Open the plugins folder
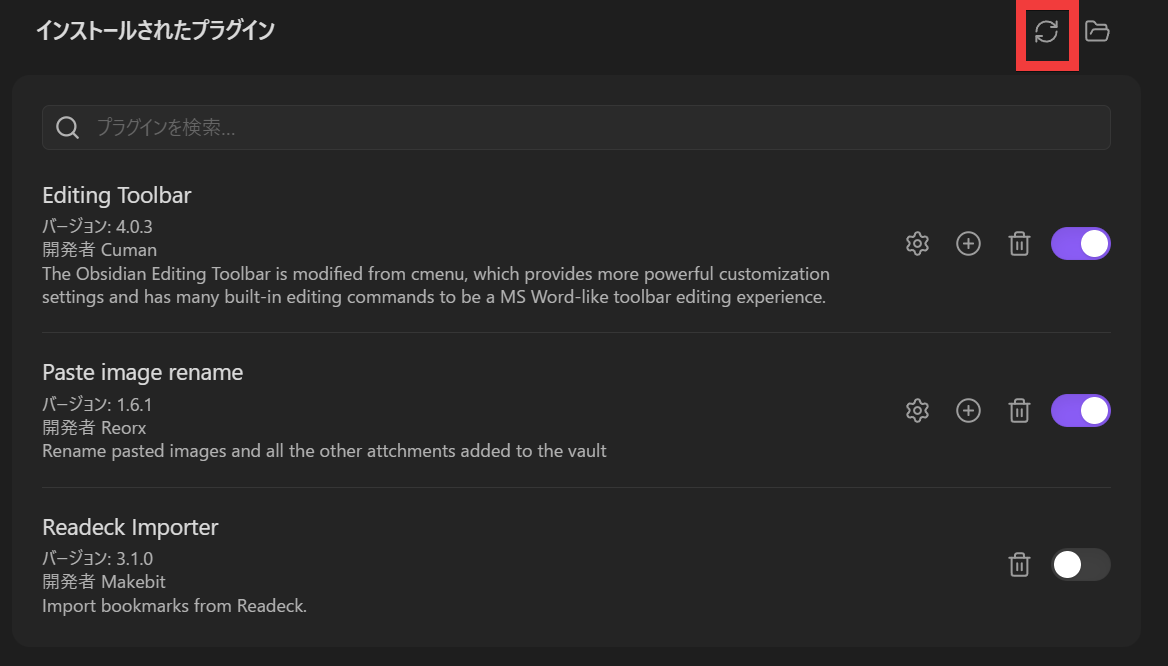This screenshot has height=666, width=1168. (1097, 32)
